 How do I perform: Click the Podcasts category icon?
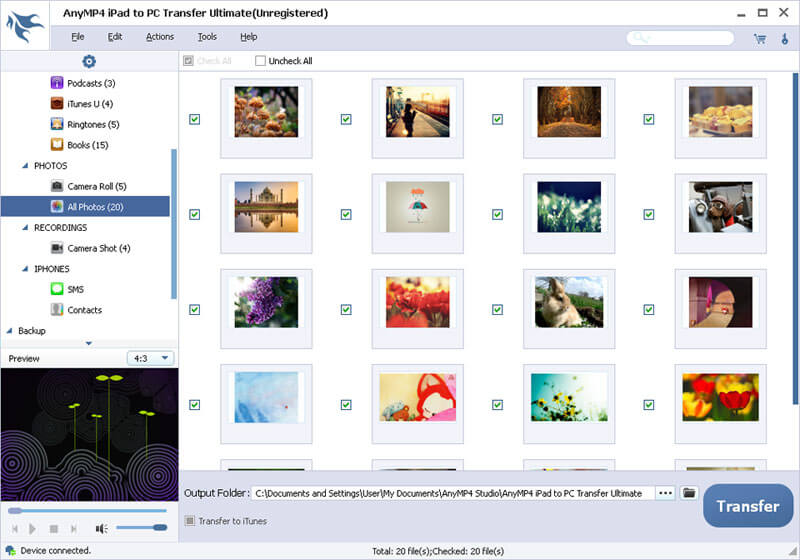tap(57, 83)
